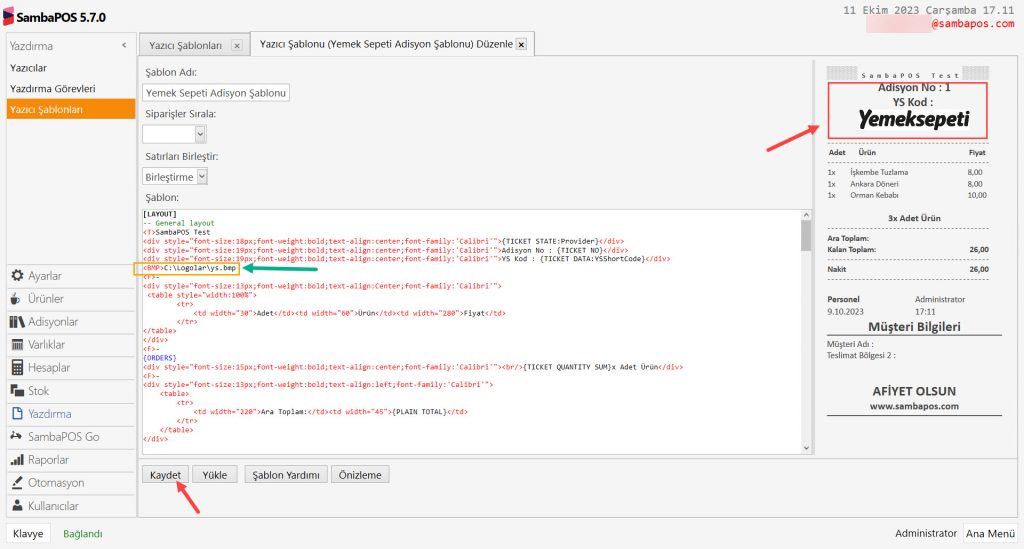Click the template editor scrollbar thumb

[806, 235]
